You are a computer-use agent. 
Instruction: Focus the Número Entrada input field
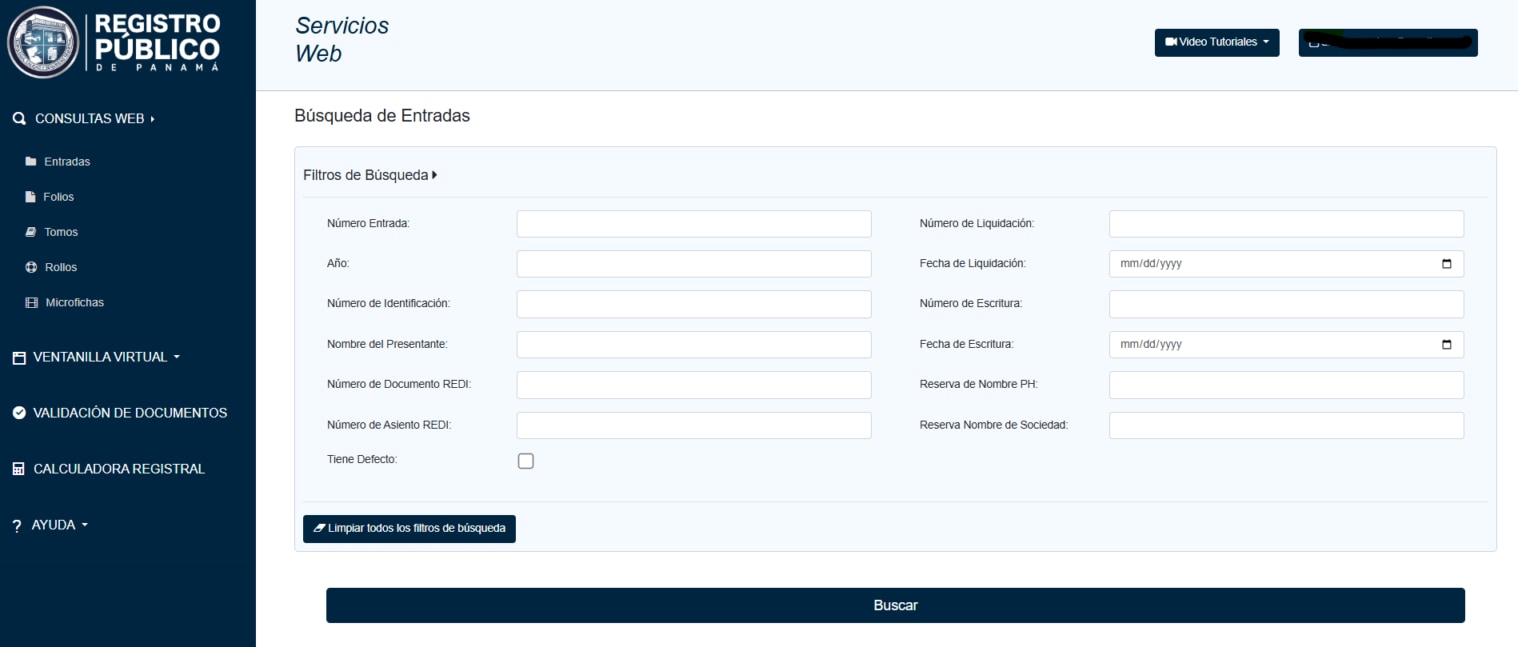point(694,224)
